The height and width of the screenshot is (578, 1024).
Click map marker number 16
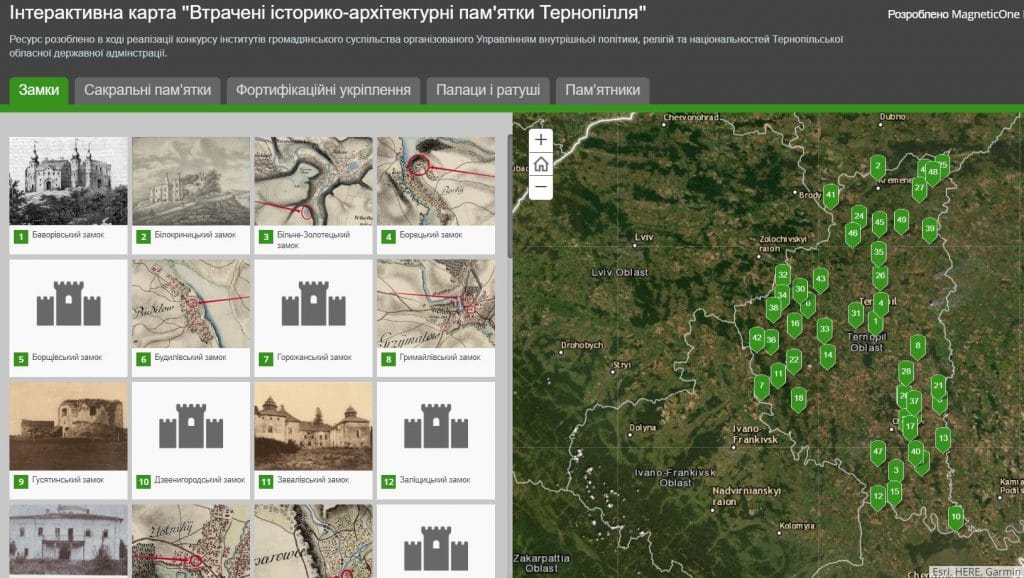click(x=794, y=324)
